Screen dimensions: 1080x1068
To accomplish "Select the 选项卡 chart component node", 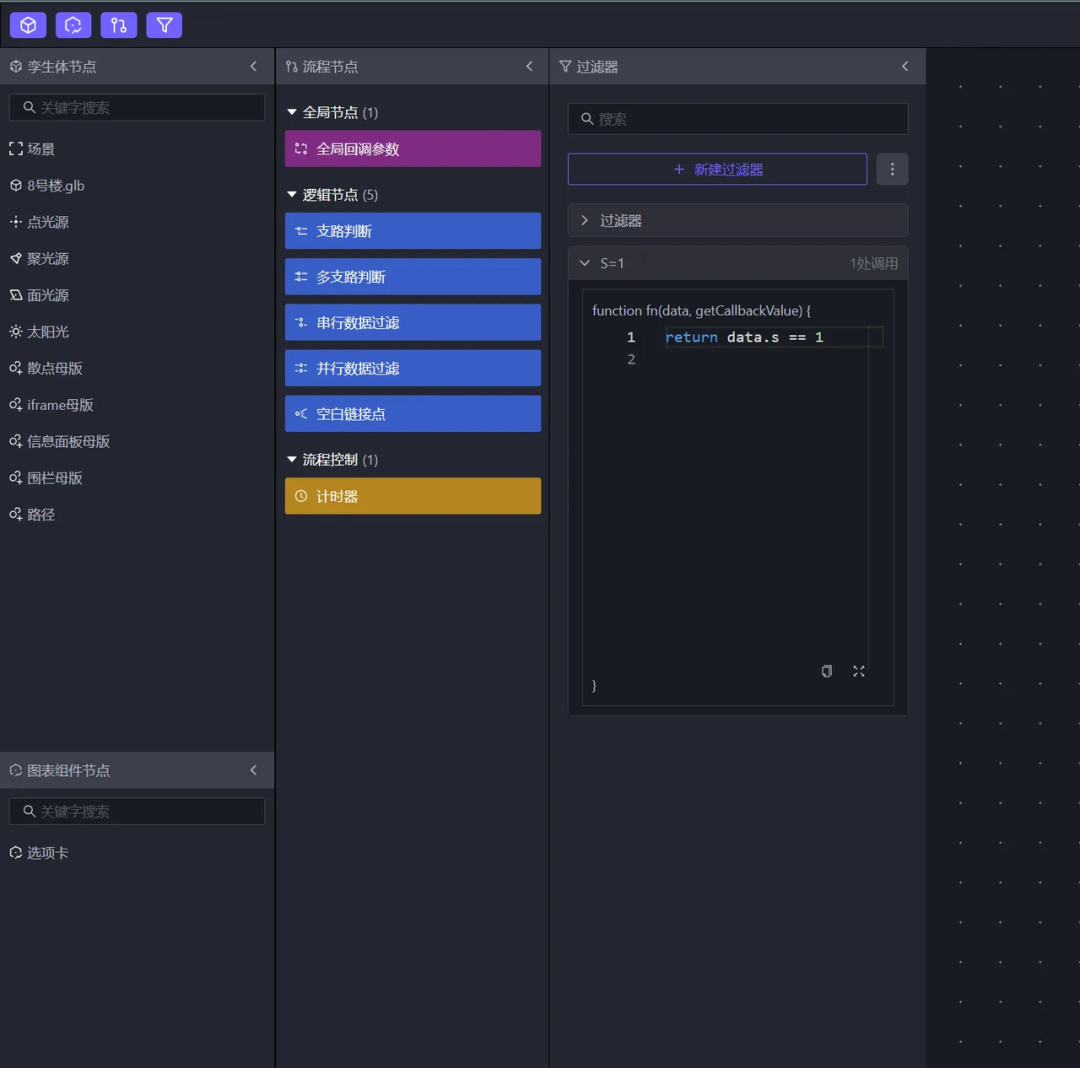I will pyautogui.click(x=39, y=852).
